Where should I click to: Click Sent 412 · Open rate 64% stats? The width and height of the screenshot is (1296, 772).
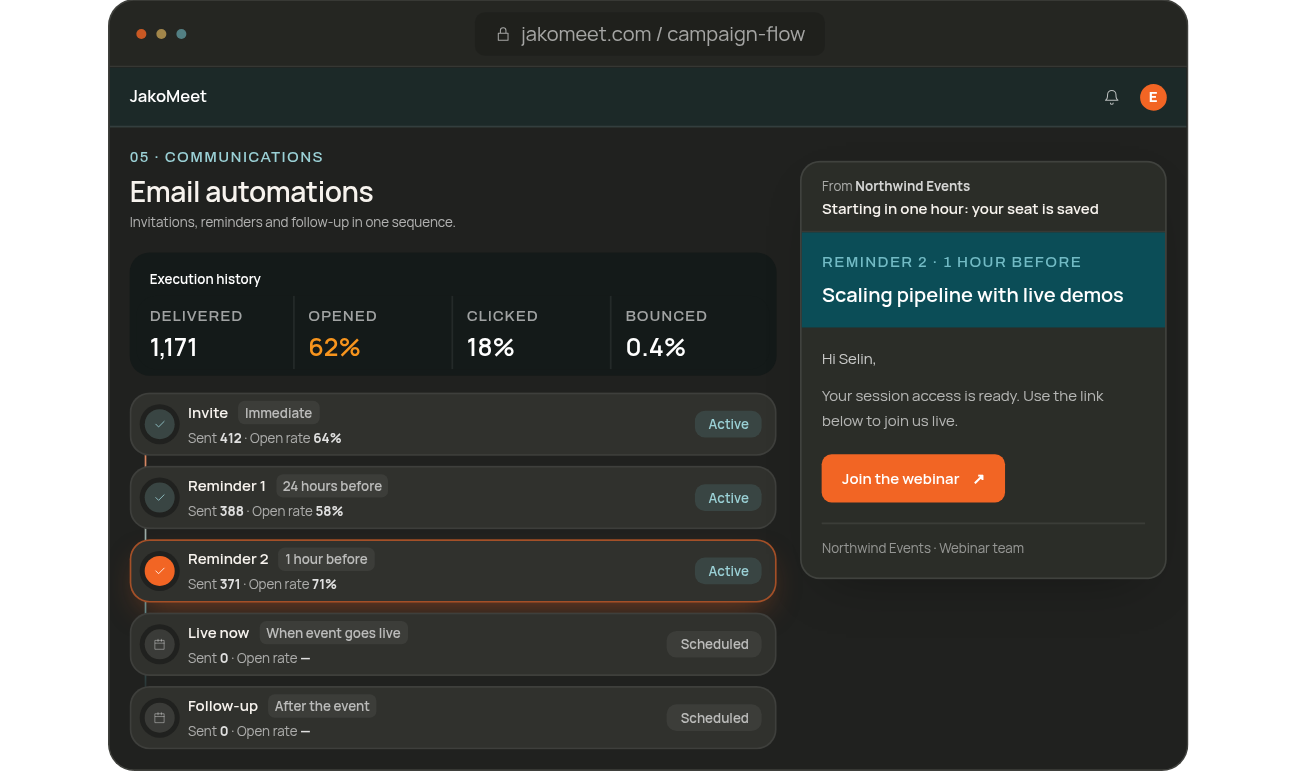[265, 438]
